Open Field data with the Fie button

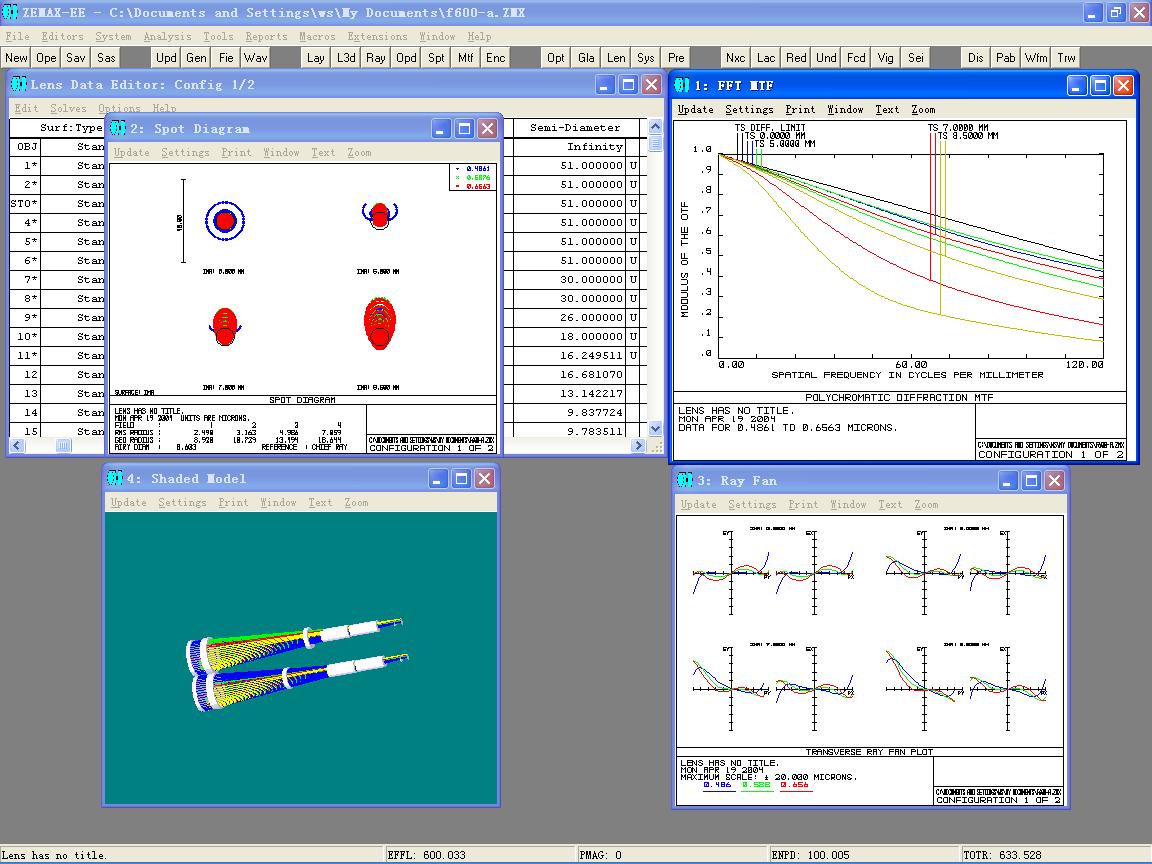(226, 58)
